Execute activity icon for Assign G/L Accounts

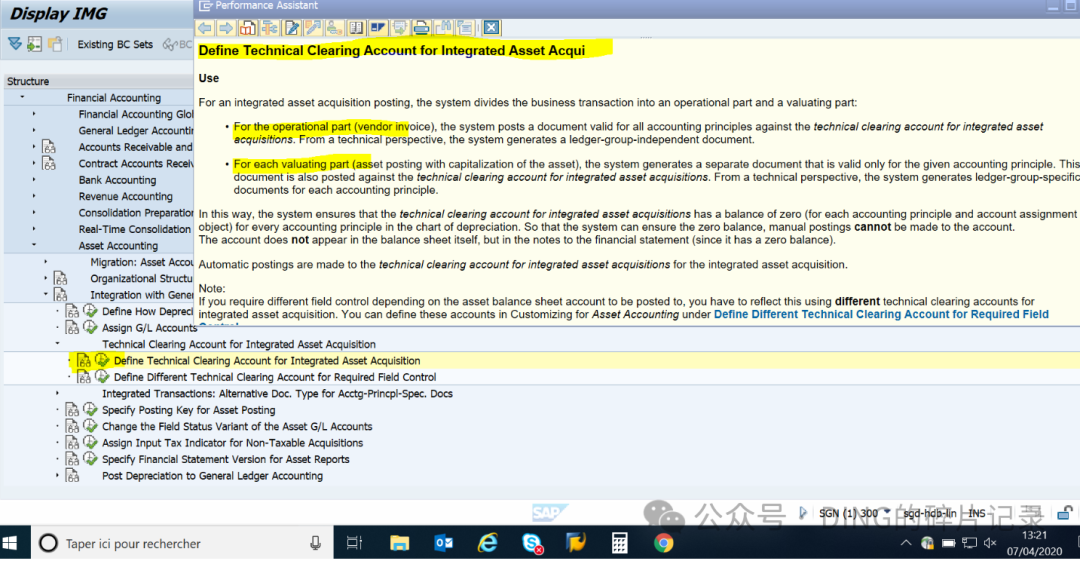[90, 327]
